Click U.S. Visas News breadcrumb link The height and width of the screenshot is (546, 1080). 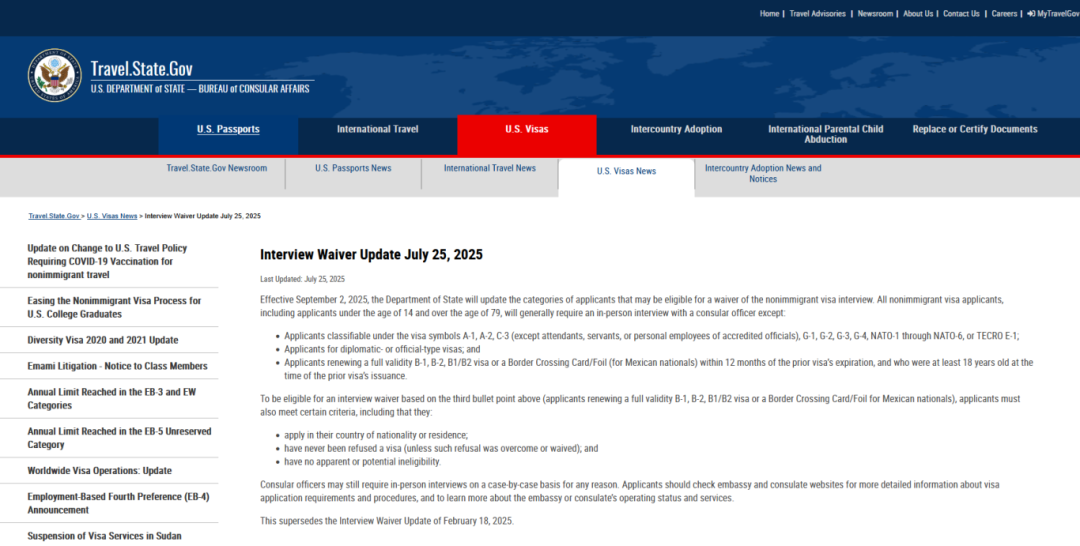(x=112, y=216)
